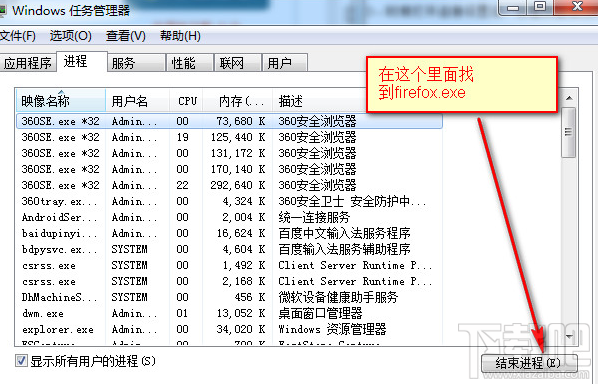
Task: Select 360SE.exe process using 131,172 K
Action: tap(229, 153)
